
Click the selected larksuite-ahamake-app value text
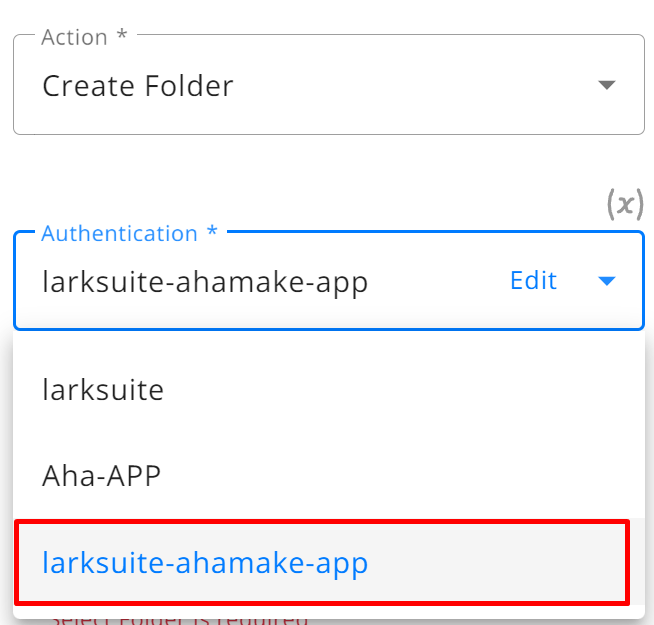pos(205,282)
